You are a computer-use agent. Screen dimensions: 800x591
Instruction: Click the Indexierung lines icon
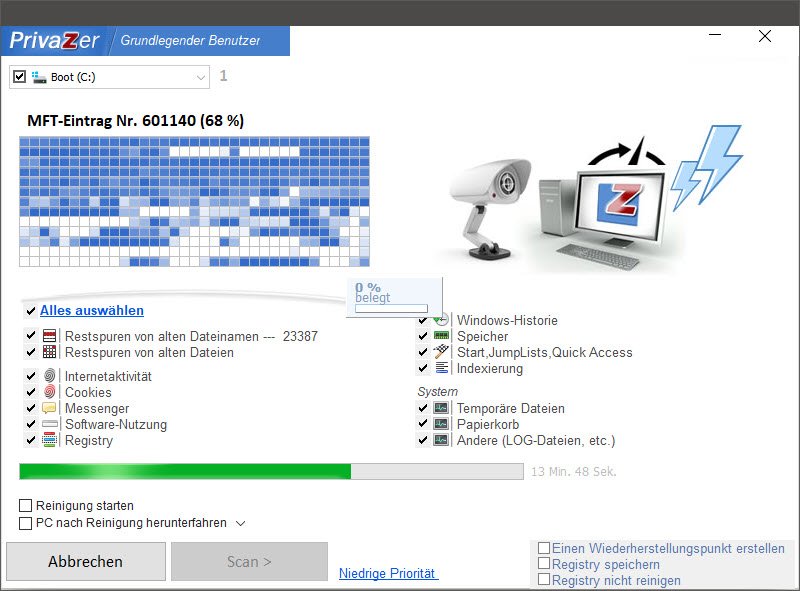click(442, 367)
